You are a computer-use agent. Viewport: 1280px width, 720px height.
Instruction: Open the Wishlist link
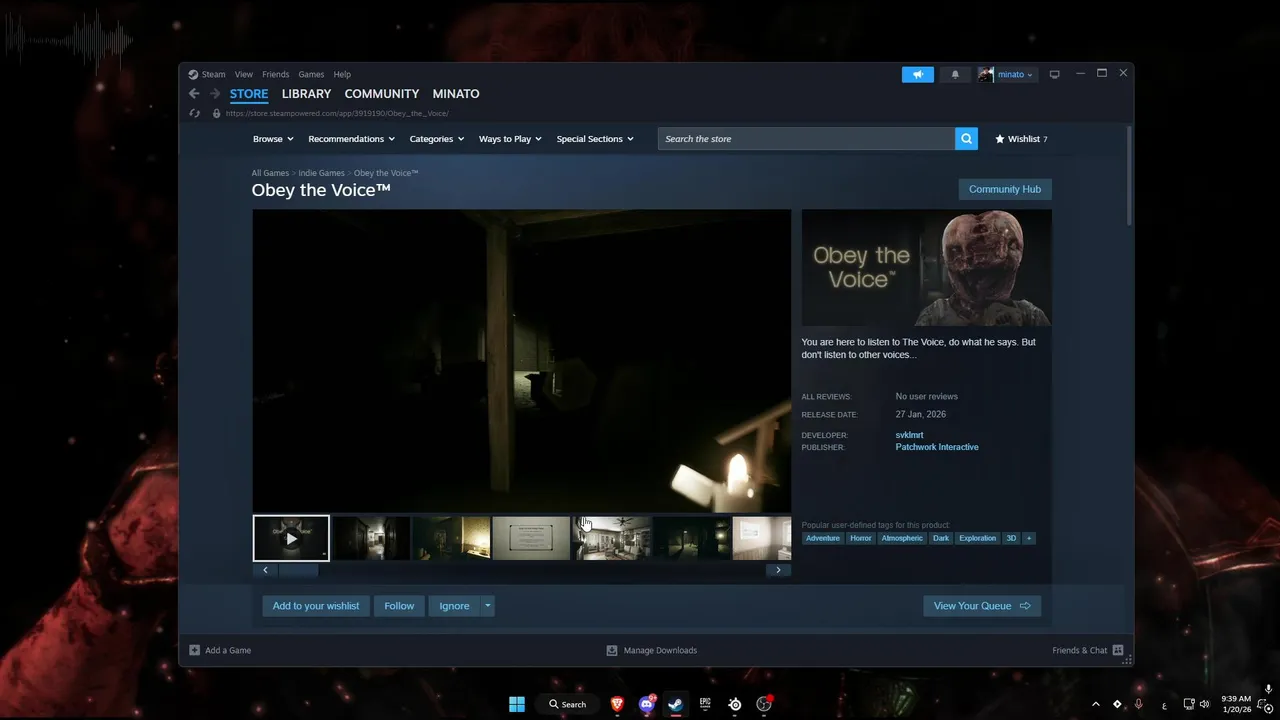click(x=1021, y=139)
